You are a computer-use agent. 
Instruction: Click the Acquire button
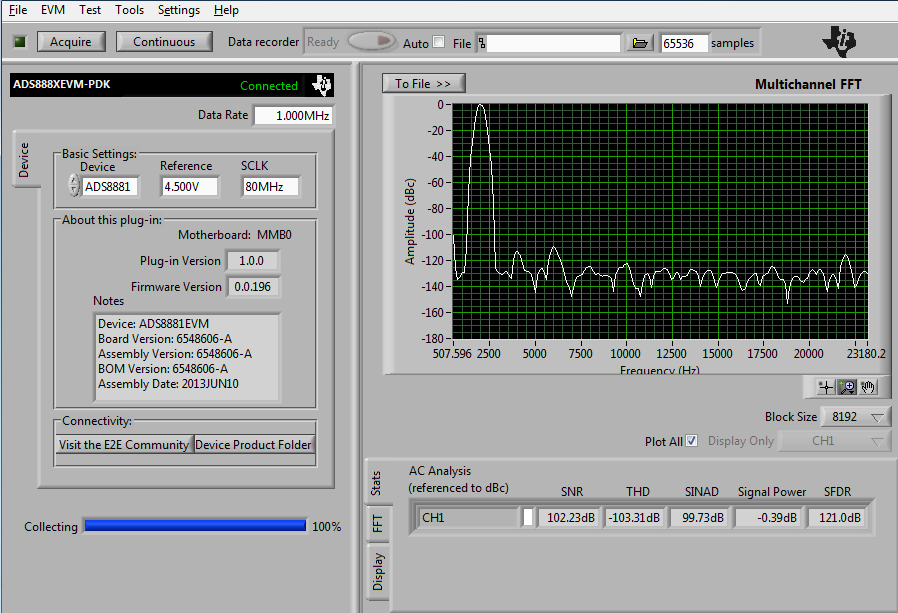coord(71,42)
